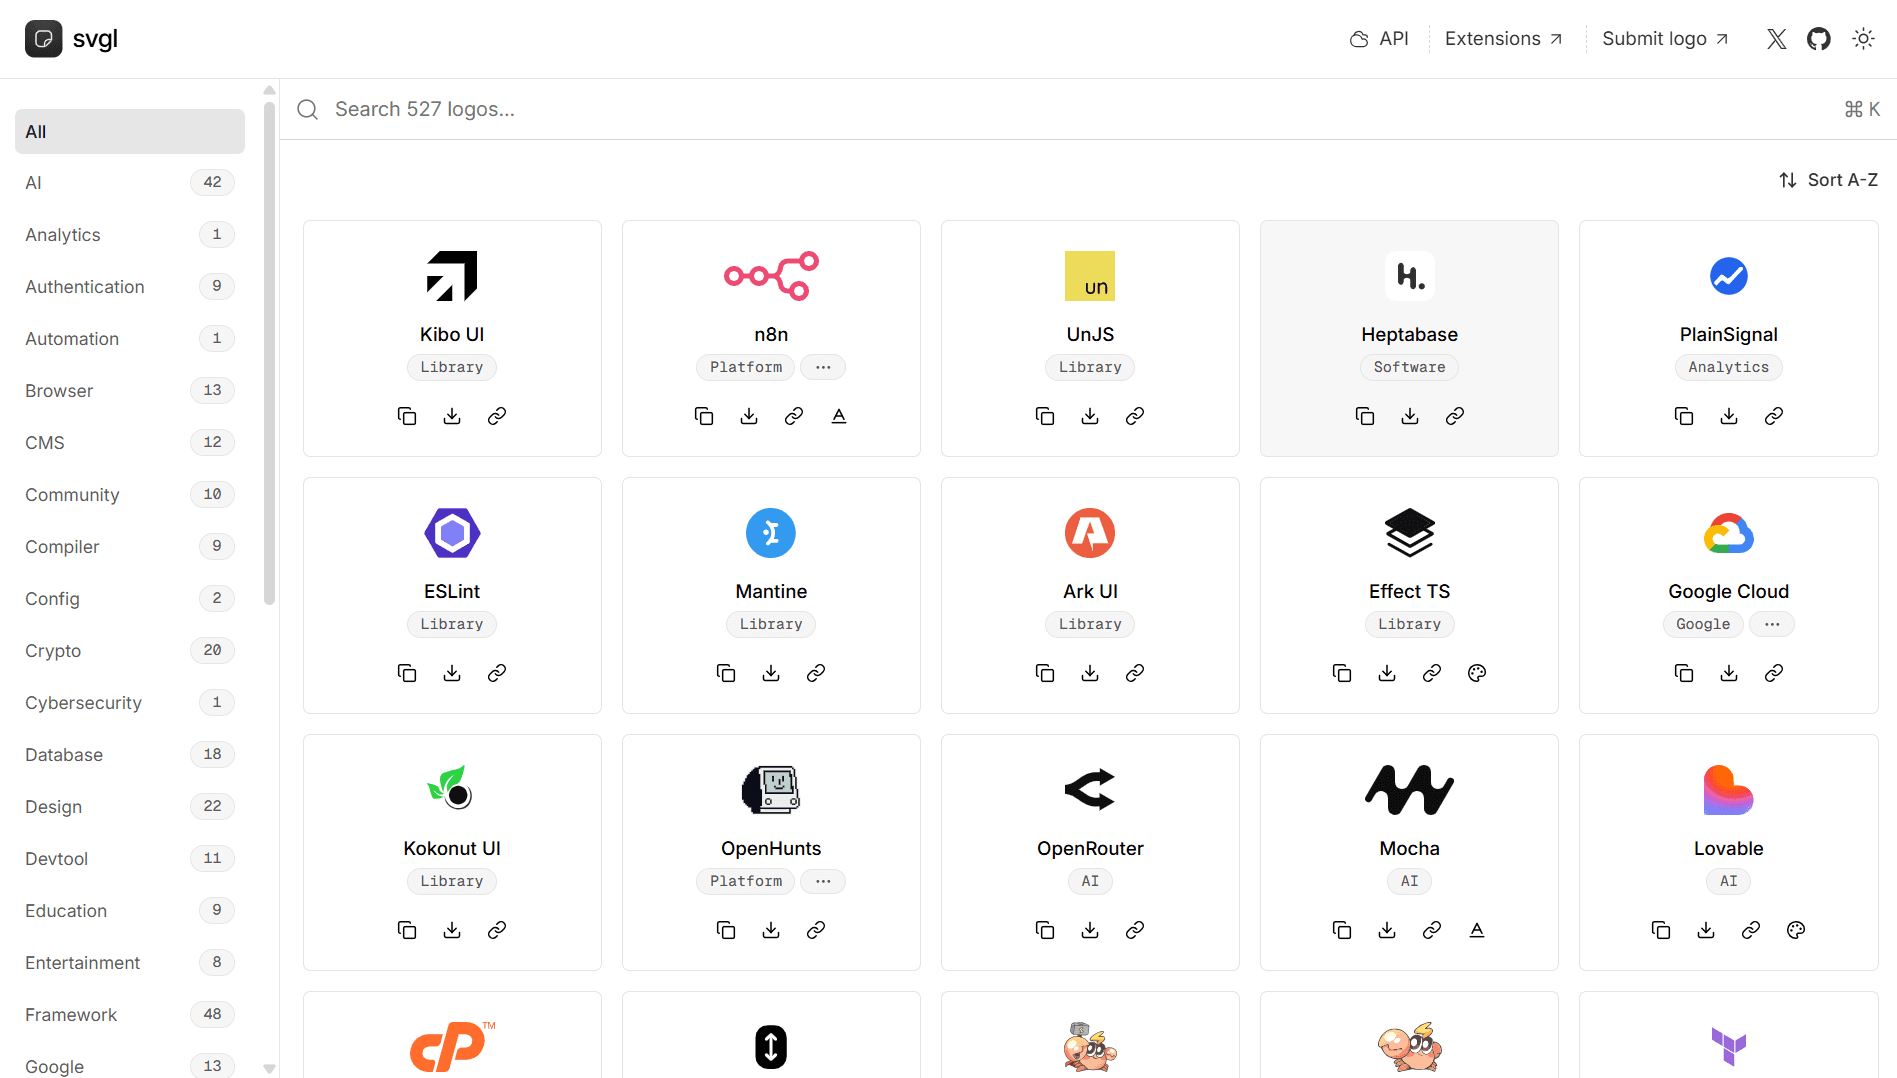This screenshot has width=1897, height=1078.
Task: Click the n8n Platform tag
Action: [x=746, y=367]
